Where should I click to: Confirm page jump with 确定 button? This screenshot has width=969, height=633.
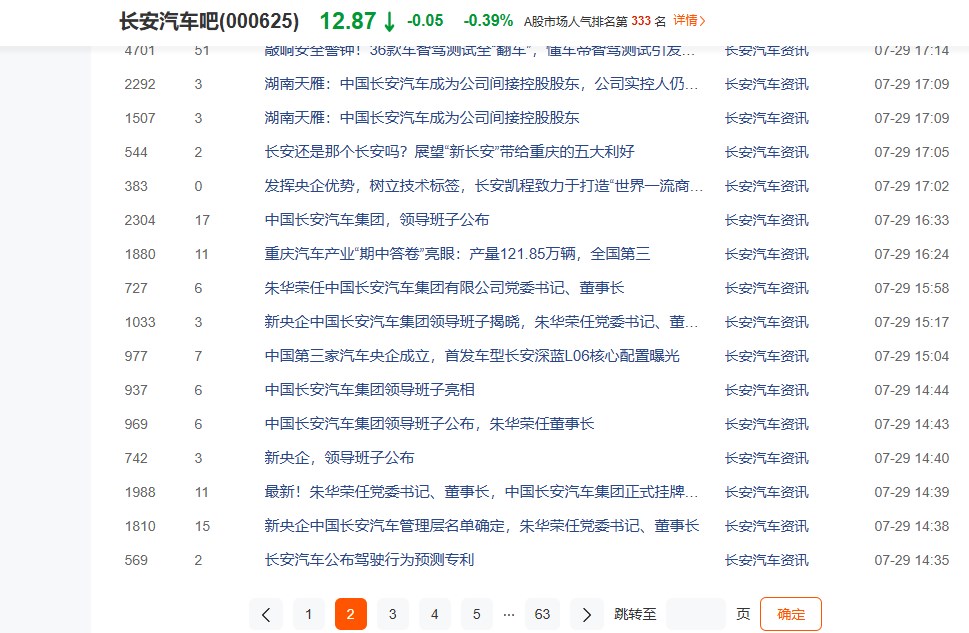point(791,614)
